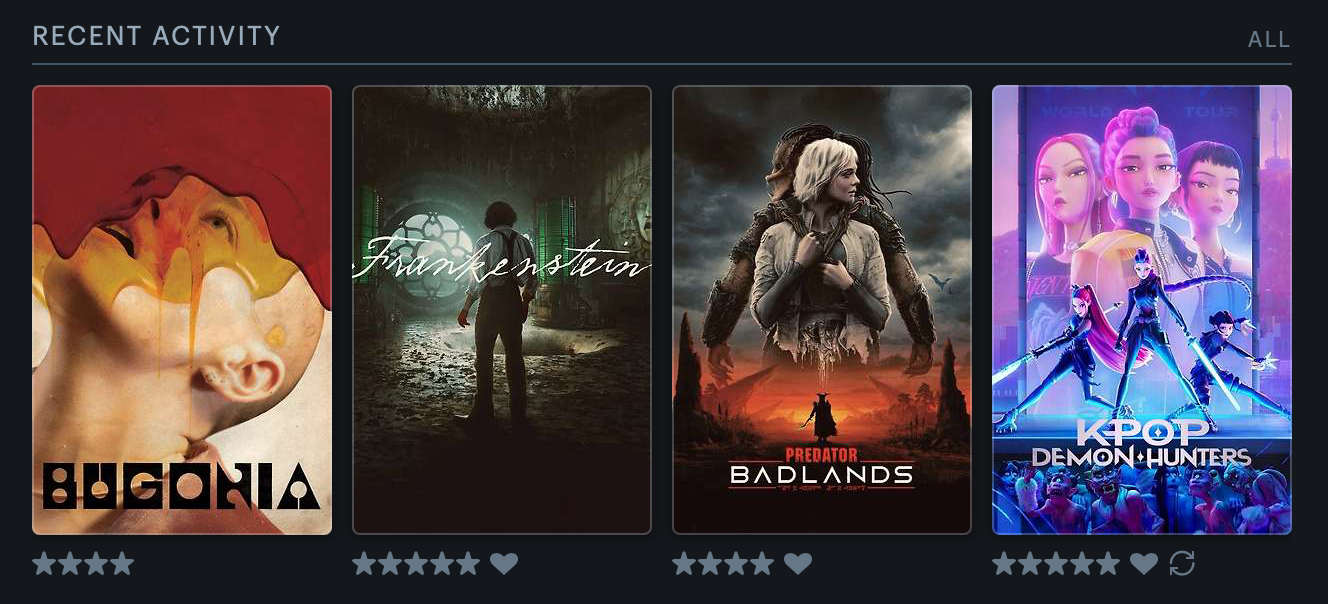Image resolution: width=1328 pixels, height=604 pixels.
Task: Click the fourth star under Predator Badlands
Action: (x=762, y=564)
